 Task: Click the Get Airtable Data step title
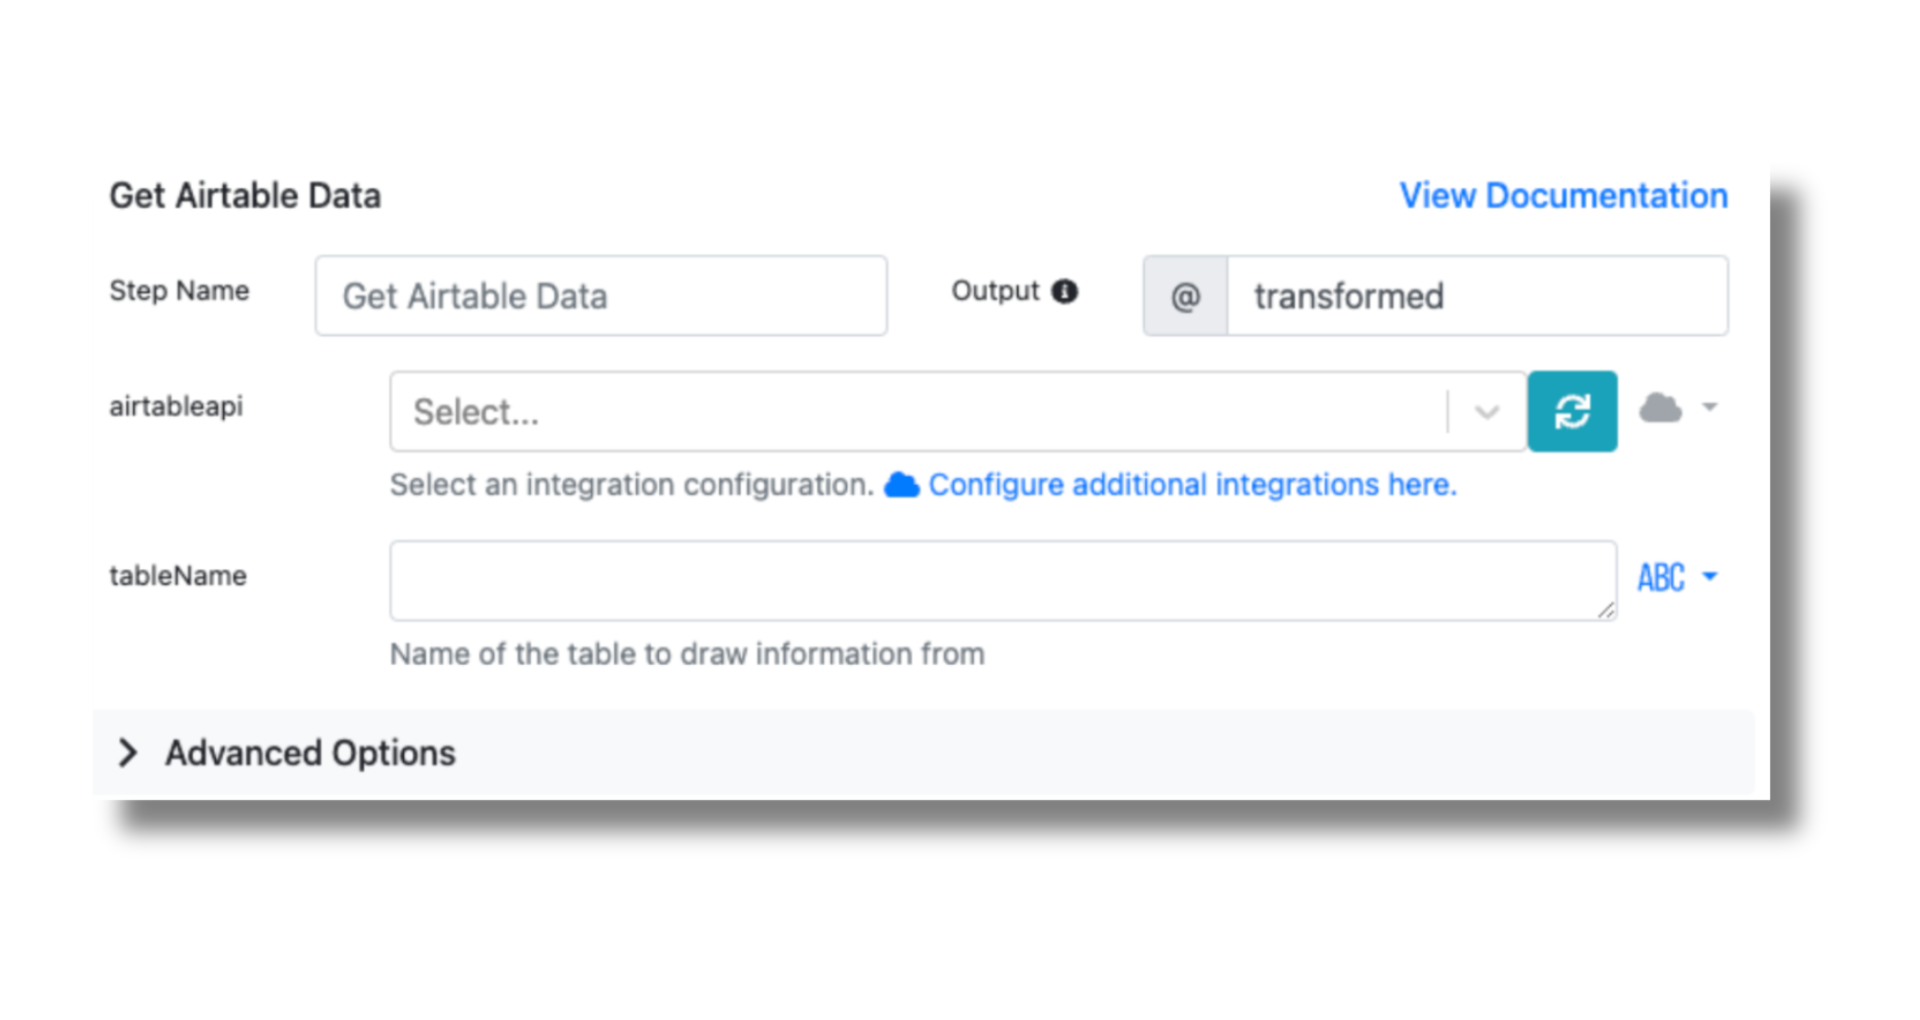pos(245,195)
